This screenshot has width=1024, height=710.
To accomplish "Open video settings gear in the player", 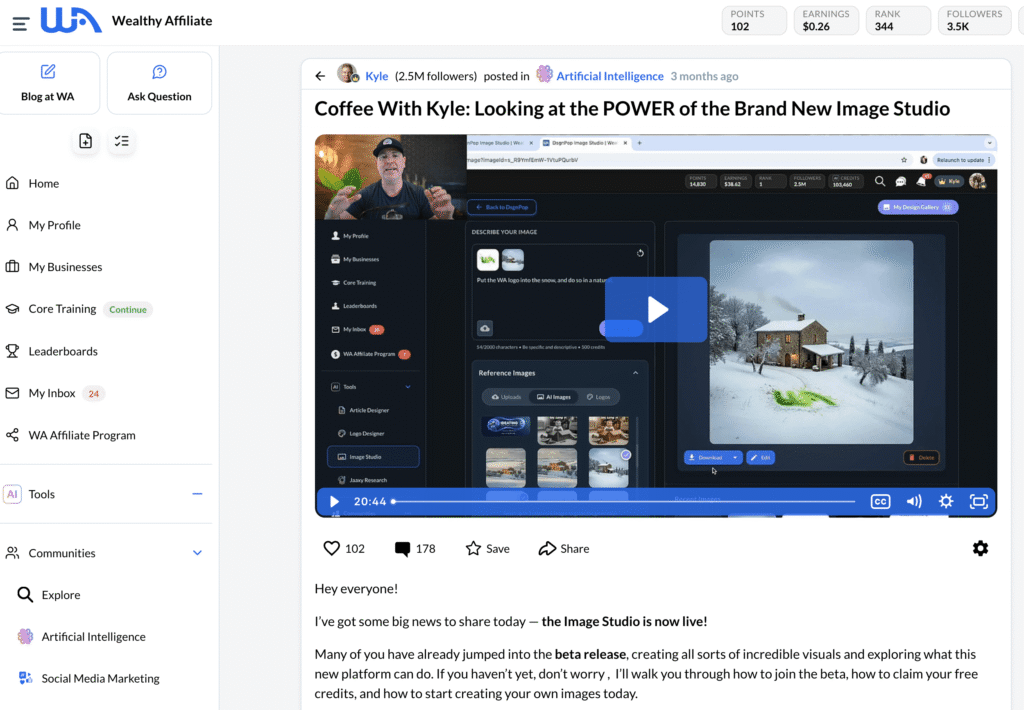I will pyautogui.click(x=945, y=502).
